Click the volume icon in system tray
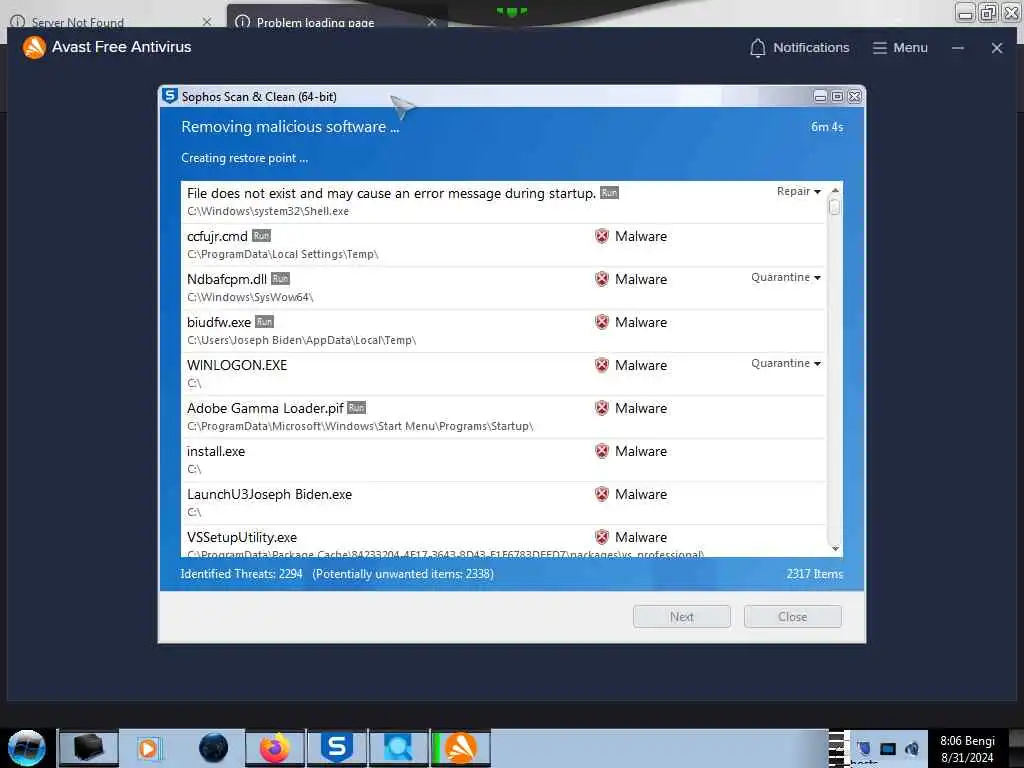 912,748
